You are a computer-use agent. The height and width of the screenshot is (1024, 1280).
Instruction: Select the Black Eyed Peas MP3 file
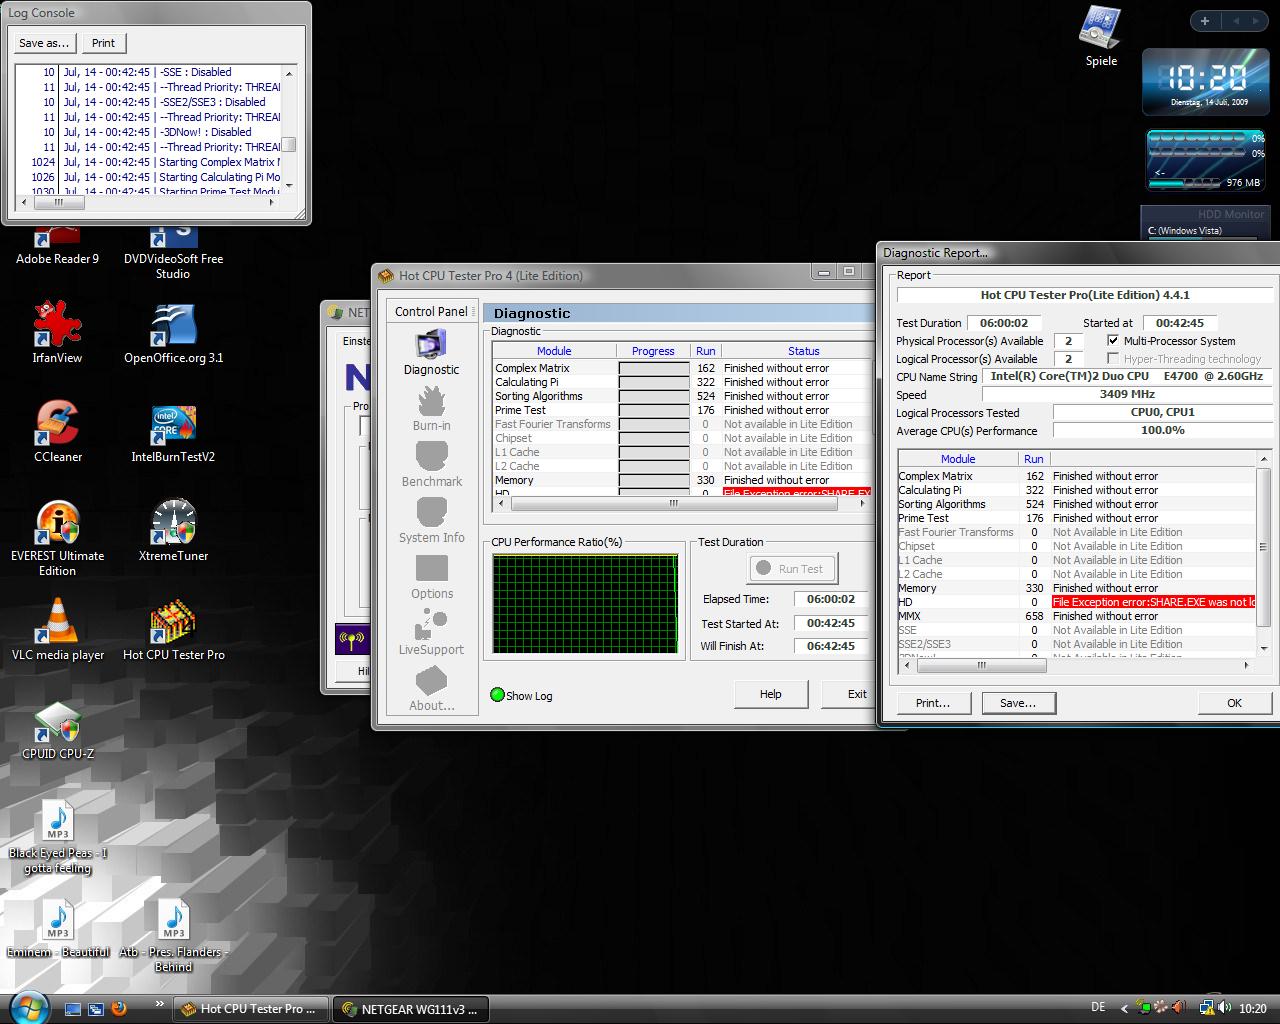point(57,837)
